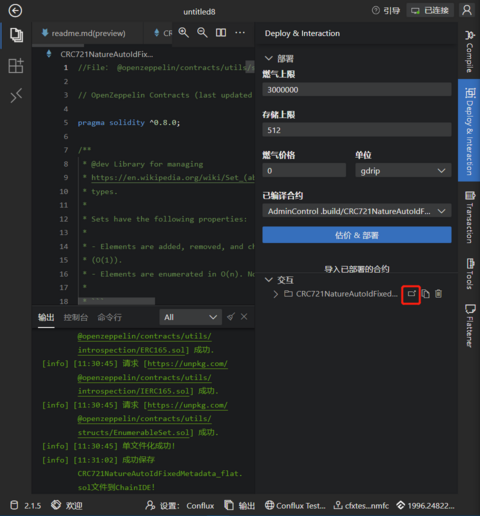Open the plugin manager grid icon
480x516 pixels.
(16, 66)
